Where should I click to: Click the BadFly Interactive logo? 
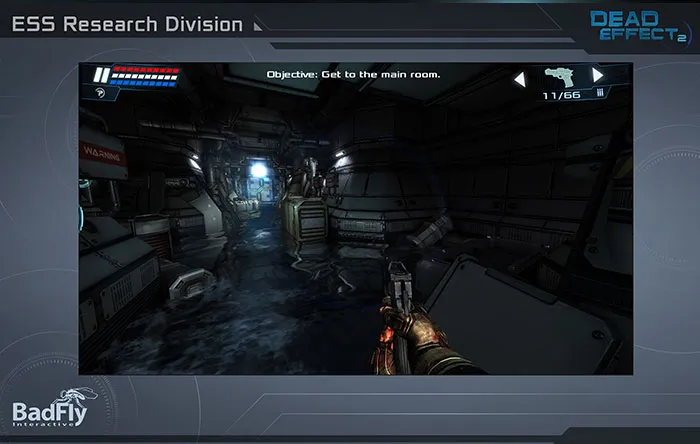coord(54,407)
